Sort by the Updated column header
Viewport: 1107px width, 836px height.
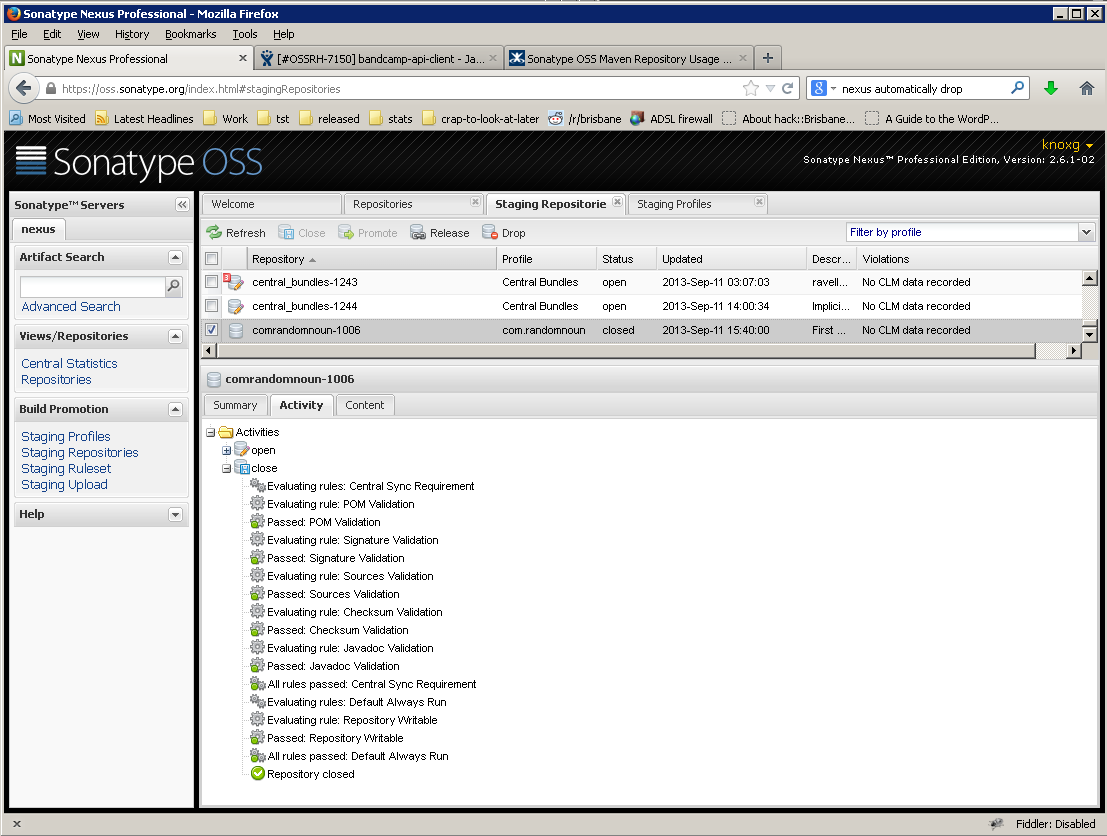click(x=731, y=258)
